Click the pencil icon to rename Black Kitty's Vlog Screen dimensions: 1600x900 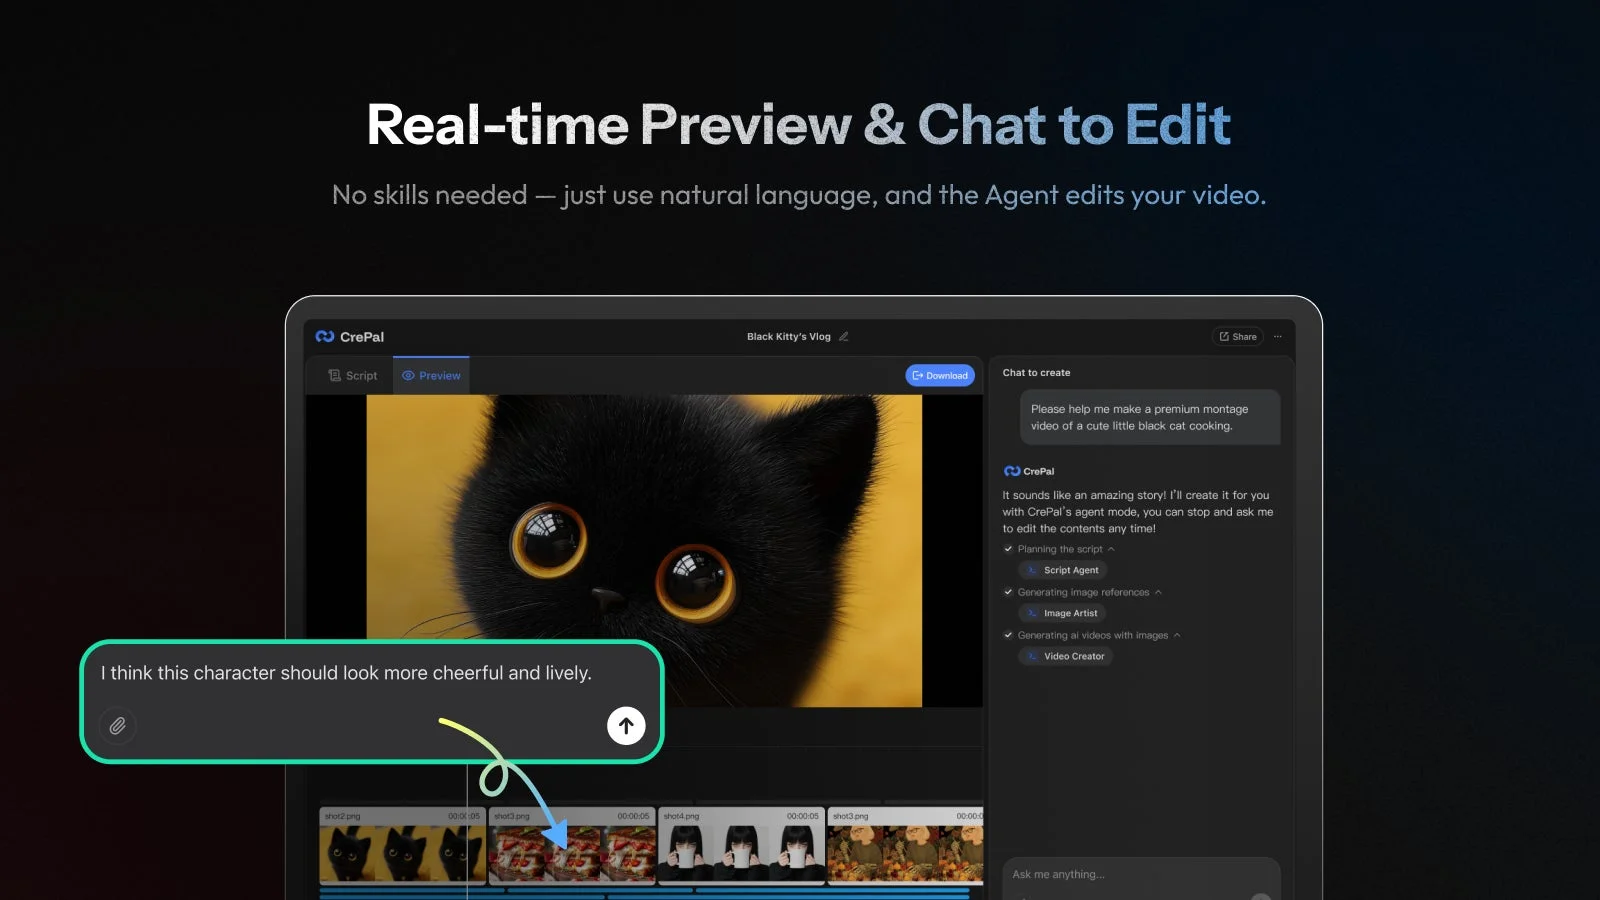pyautogui.click(x=844, y=337)
